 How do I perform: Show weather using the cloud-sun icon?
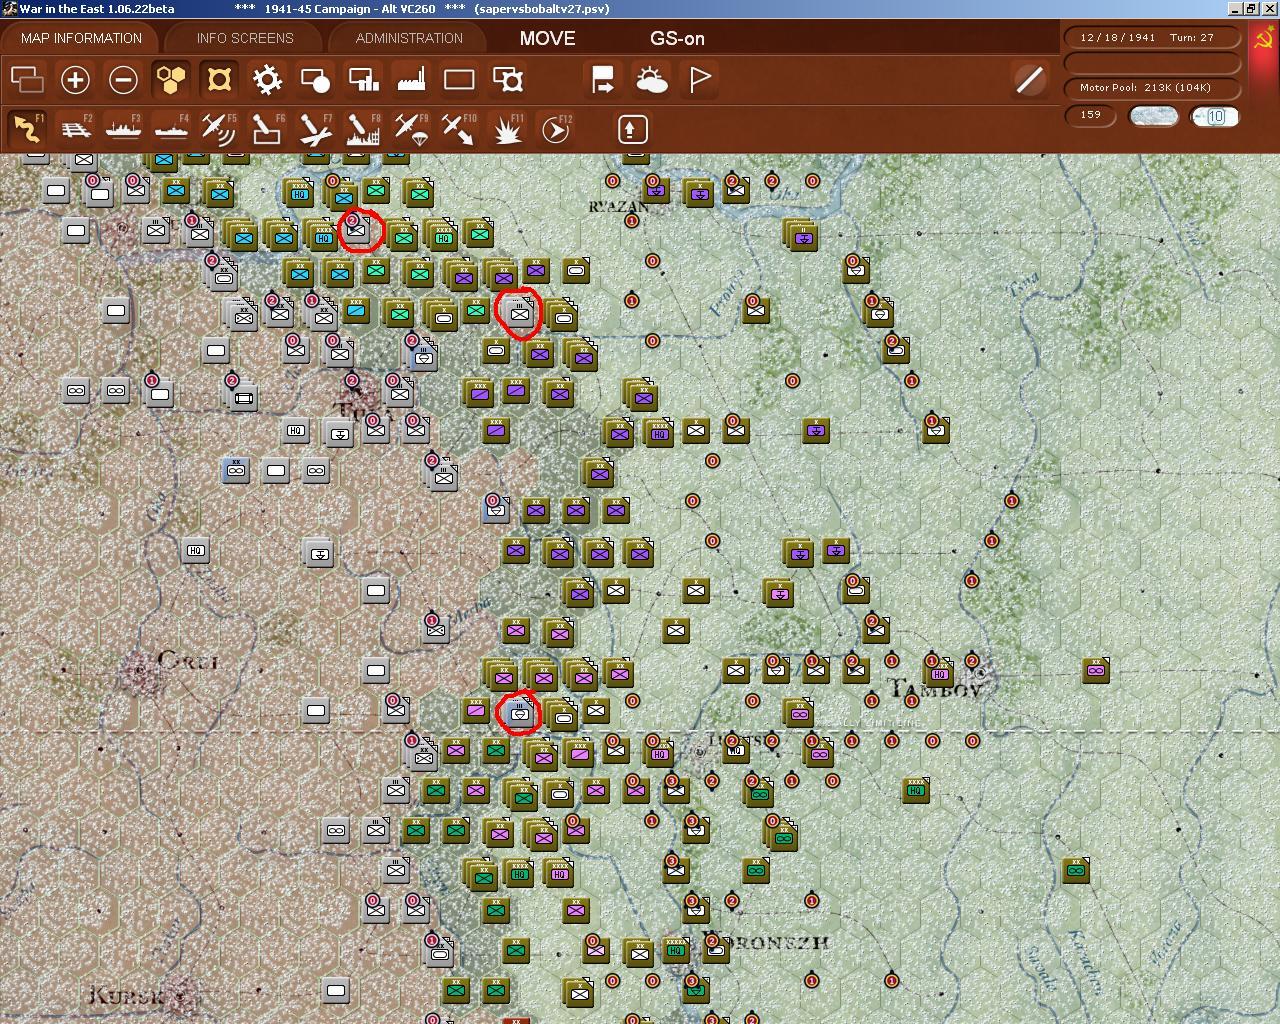(x=651, y=79)
